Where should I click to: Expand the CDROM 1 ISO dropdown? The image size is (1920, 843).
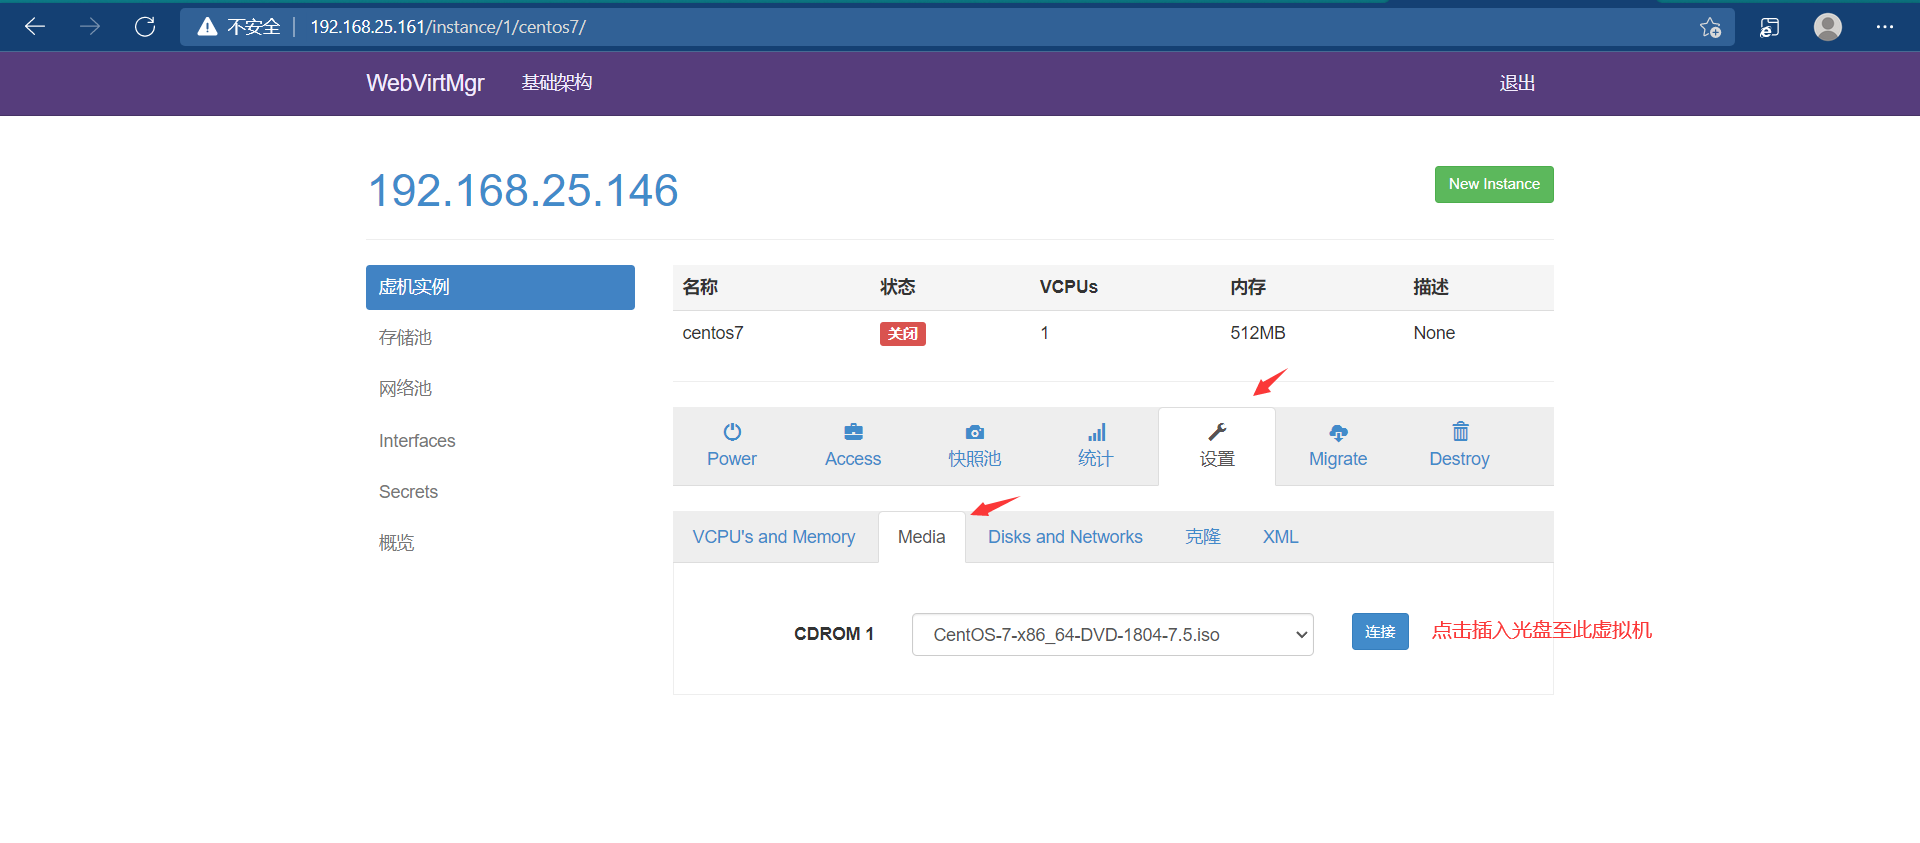(x=1113, y=635)
